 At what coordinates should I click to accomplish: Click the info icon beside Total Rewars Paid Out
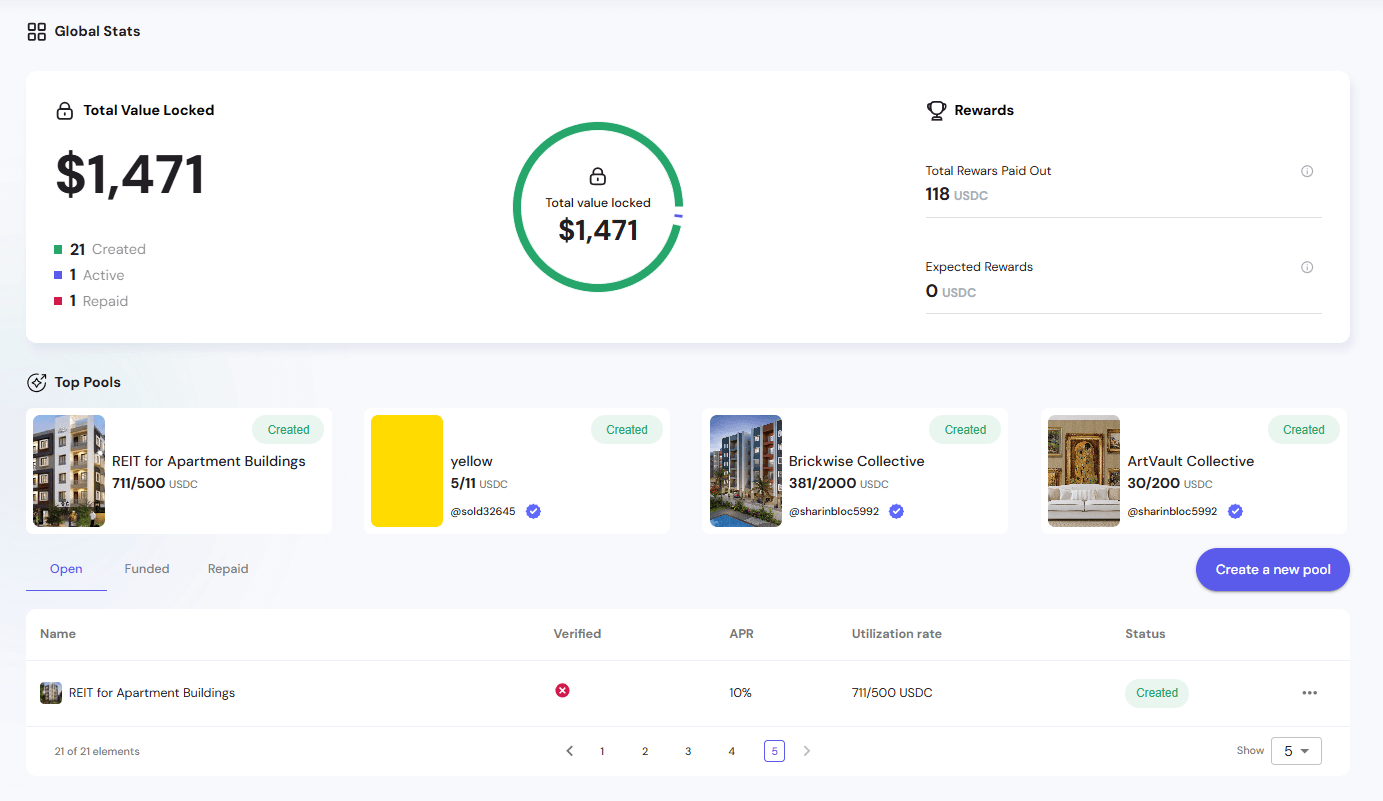(1306, 171)
